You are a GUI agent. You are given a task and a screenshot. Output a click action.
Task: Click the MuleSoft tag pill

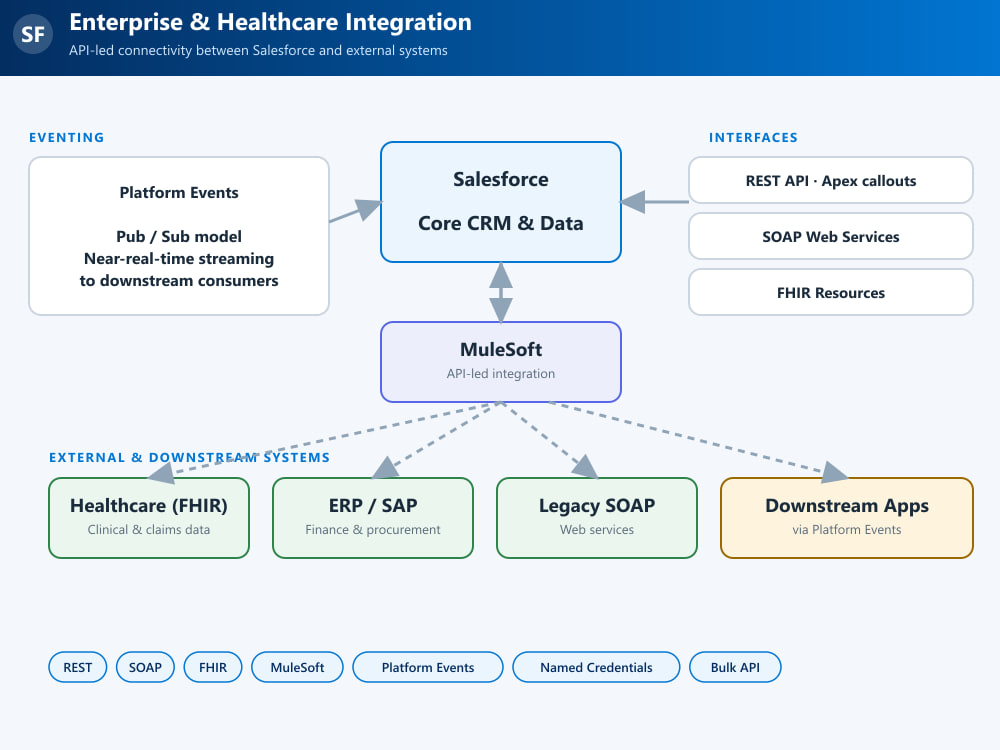coord(297,667)
